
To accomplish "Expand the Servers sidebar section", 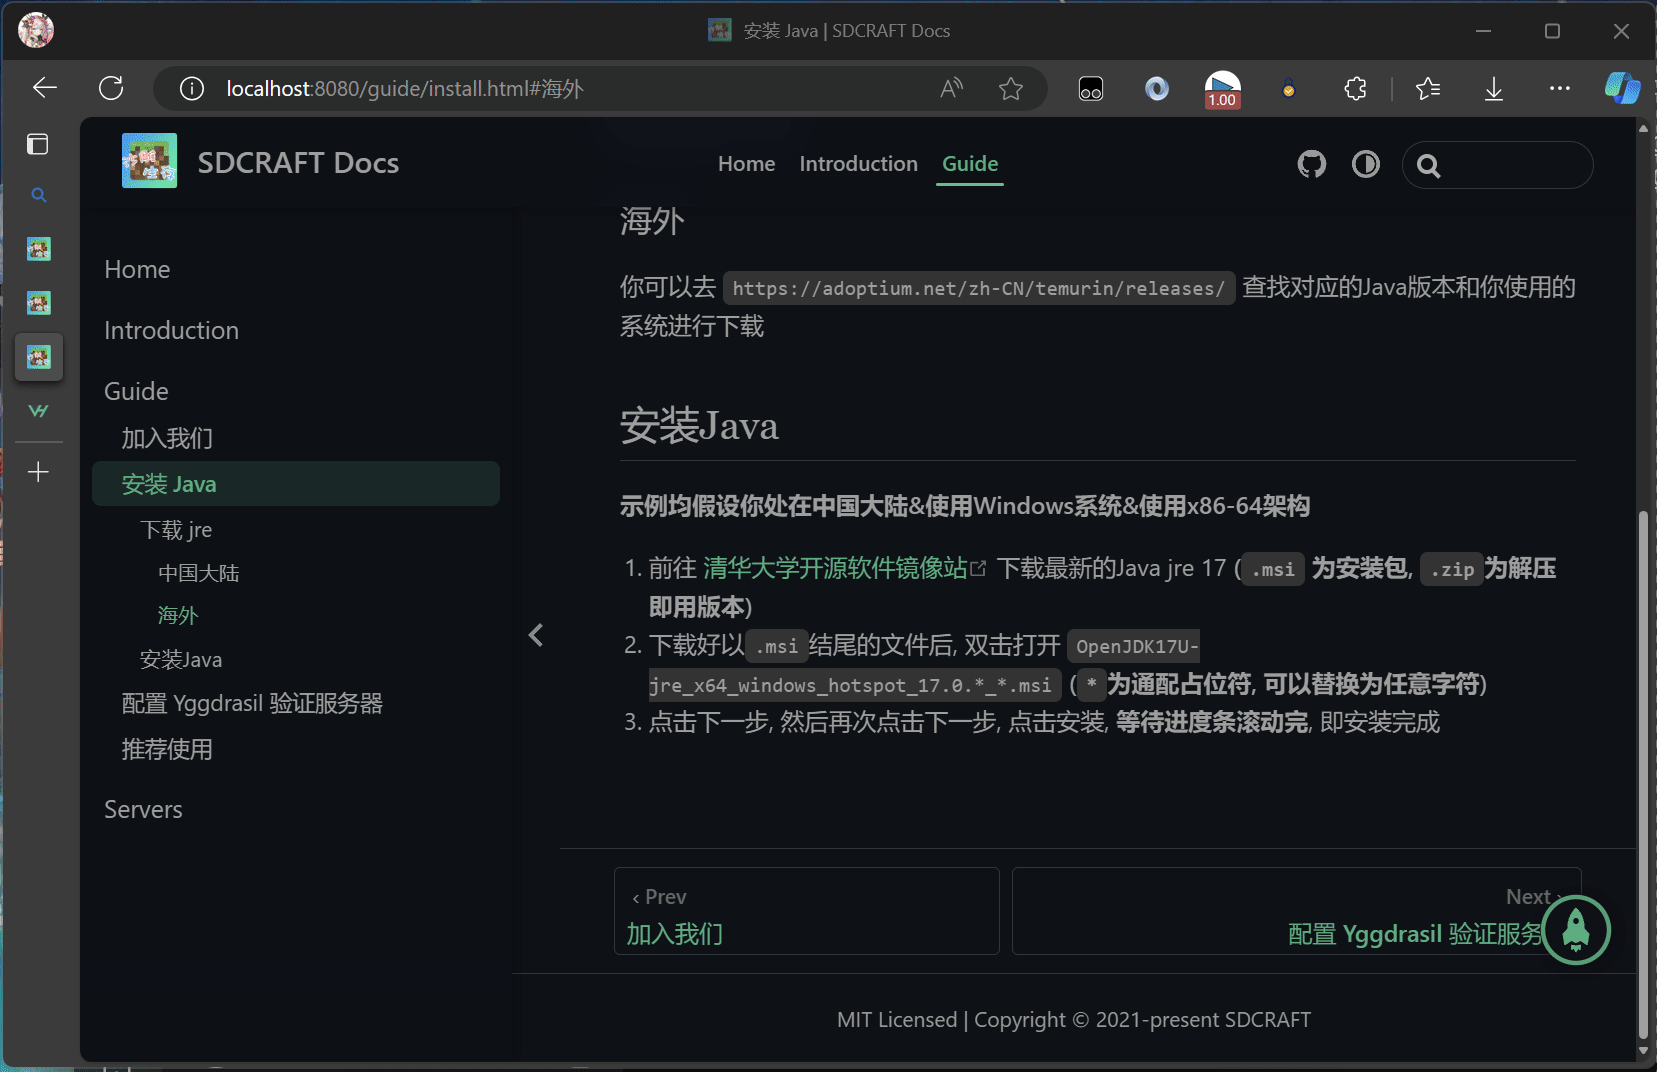I will (143, 810).
